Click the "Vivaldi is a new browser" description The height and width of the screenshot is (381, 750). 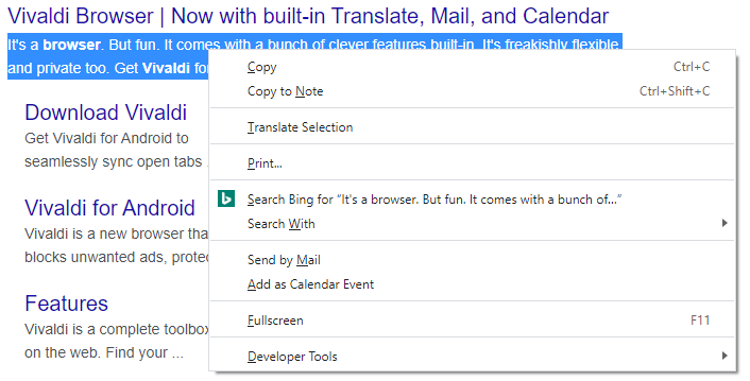(116, 234)
